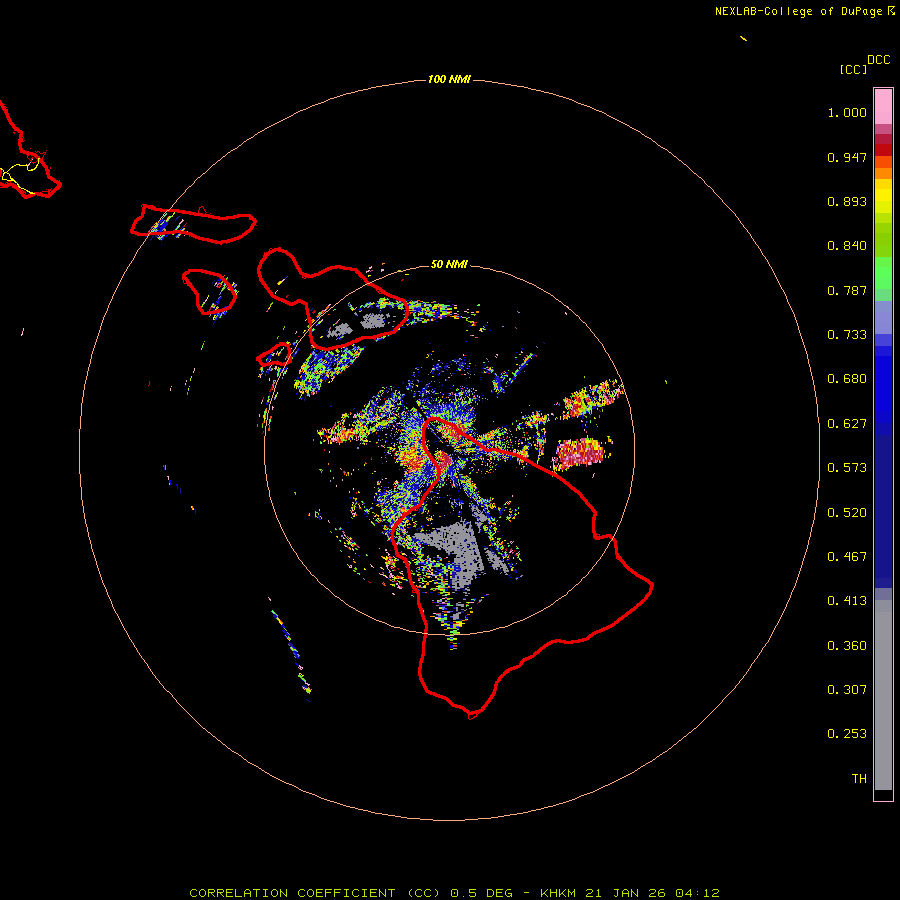Click the 0.360 scale value

point(847,646)
